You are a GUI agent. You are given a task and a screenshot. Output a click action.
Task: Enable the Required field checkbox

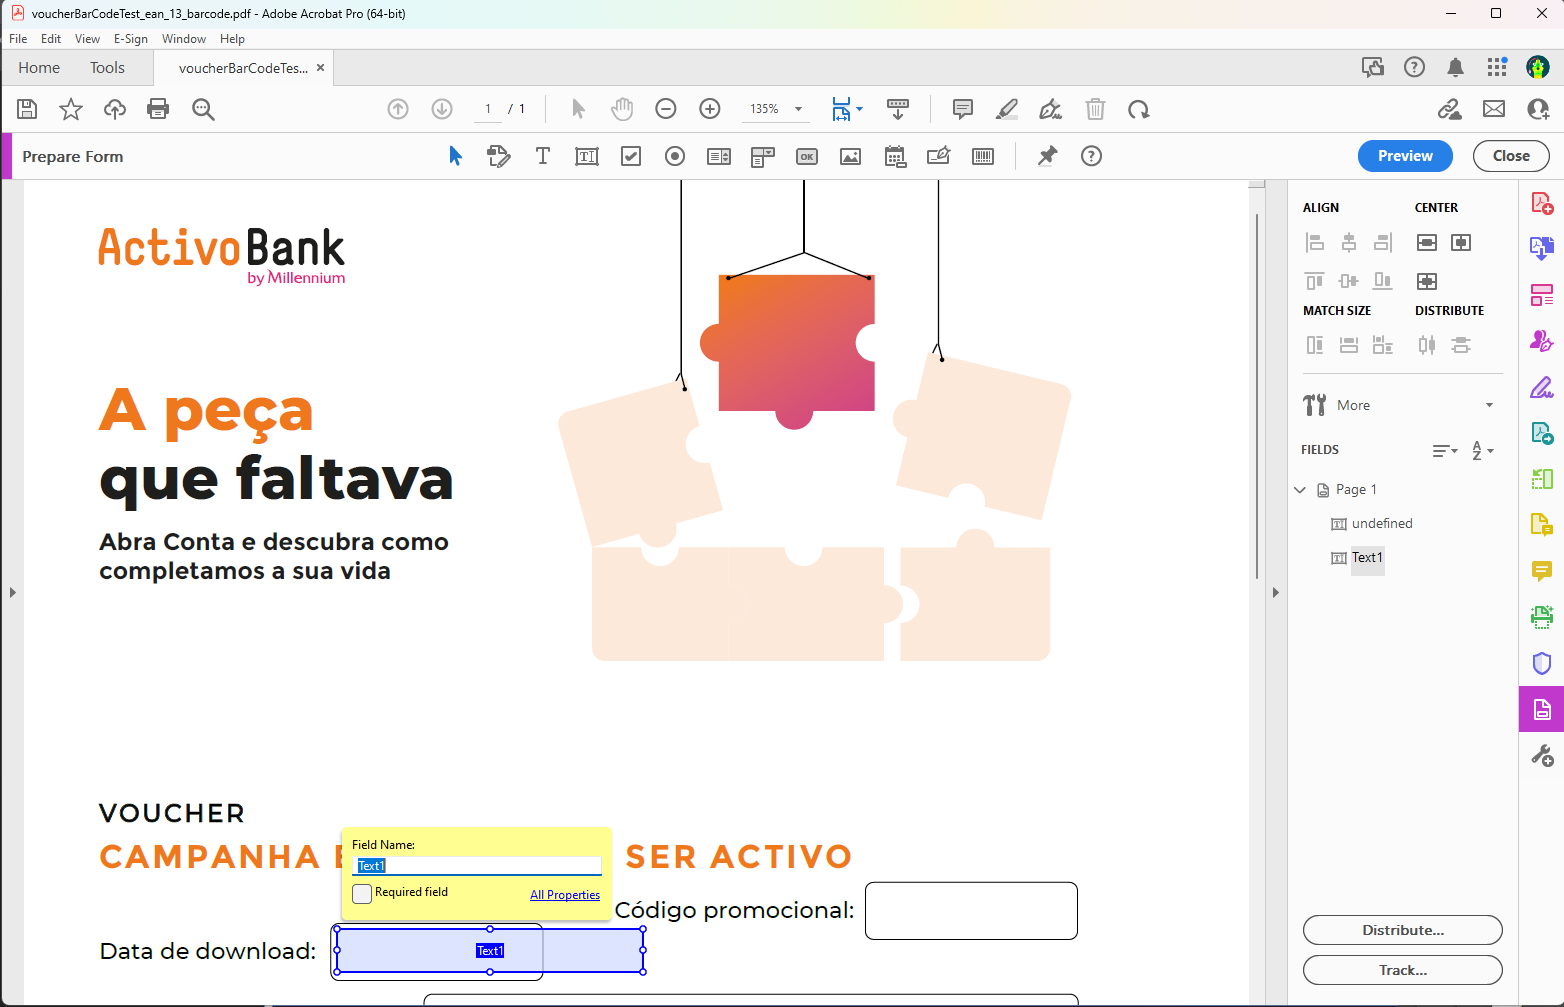click(362, 893)
